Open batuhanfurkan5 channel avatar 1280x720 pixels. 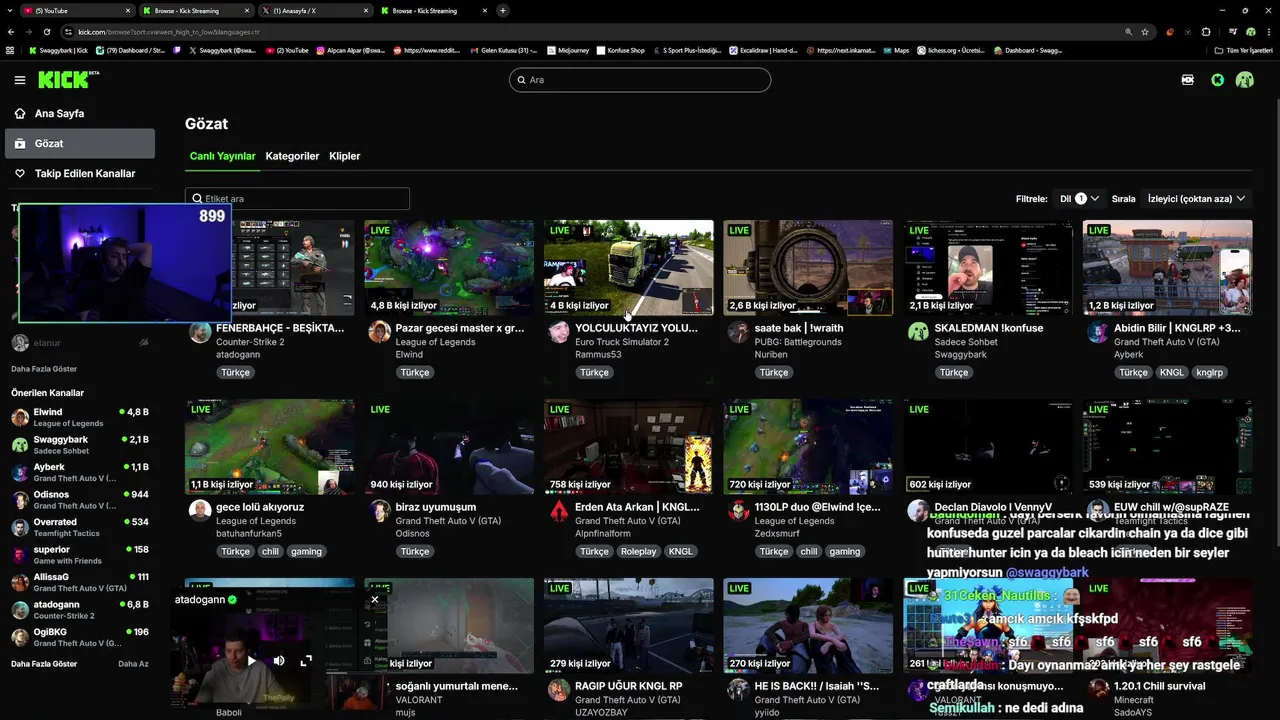coord(200,511)
